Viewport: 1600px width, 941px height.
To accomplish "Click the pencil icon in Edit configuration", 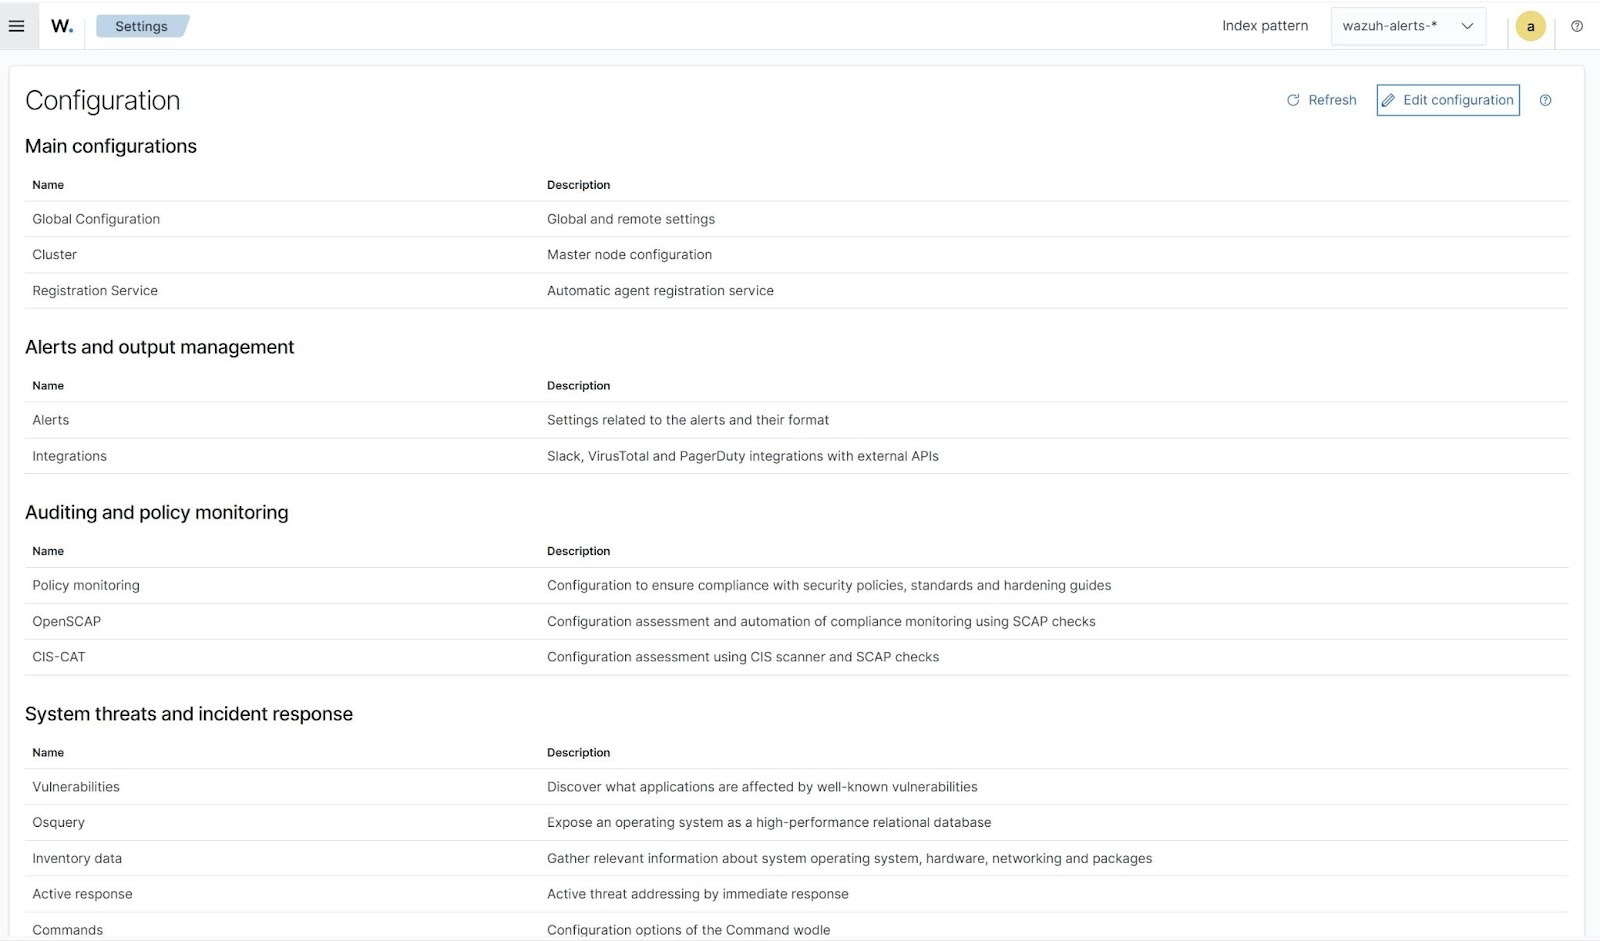I will [1389, 100].
